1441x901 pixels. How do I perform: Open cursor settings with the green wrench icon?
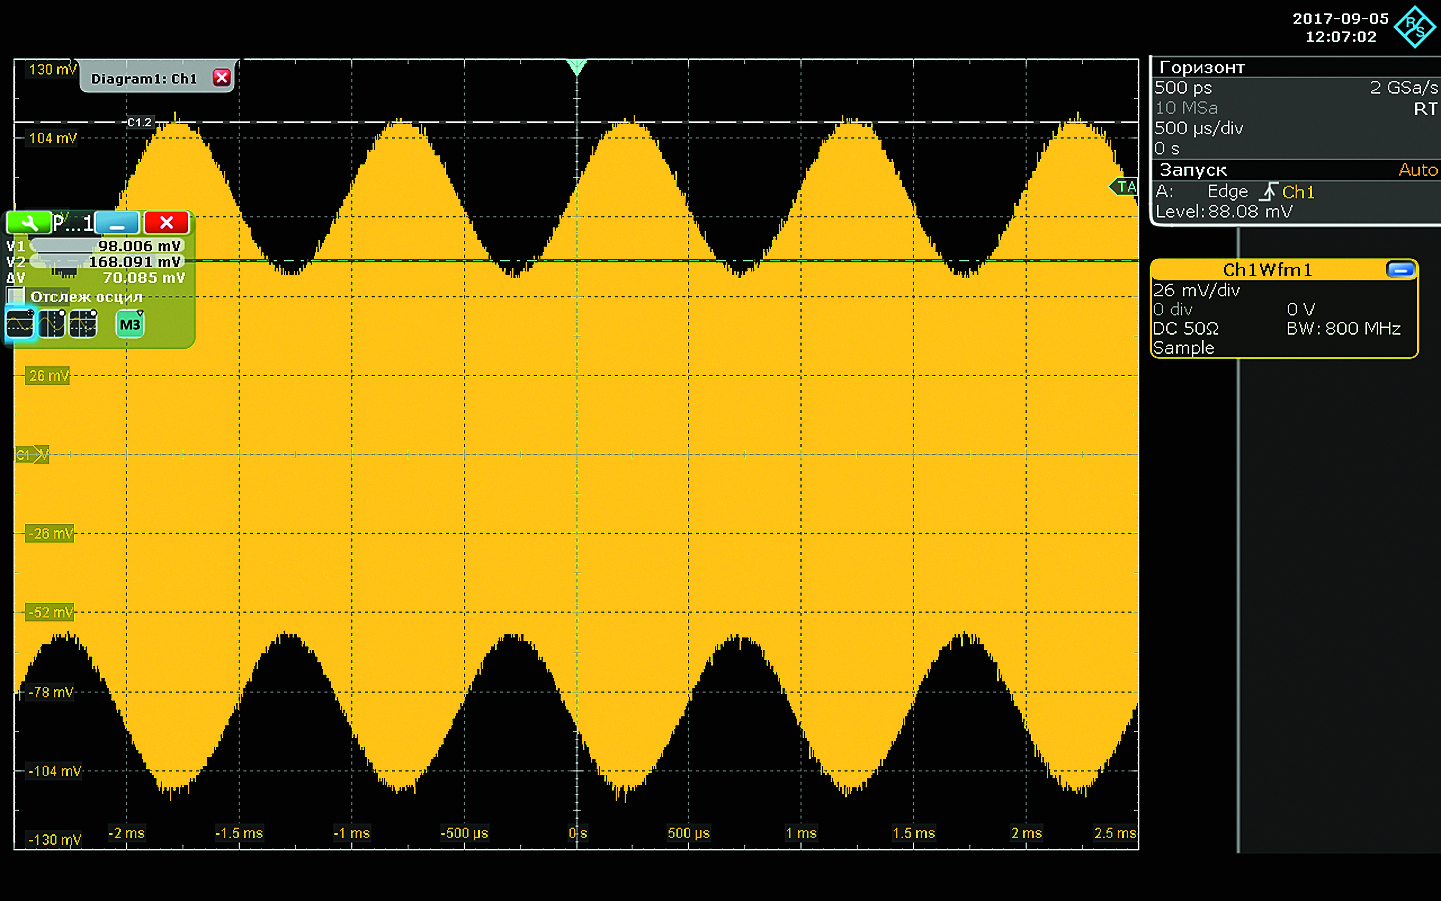coord(28,223)
